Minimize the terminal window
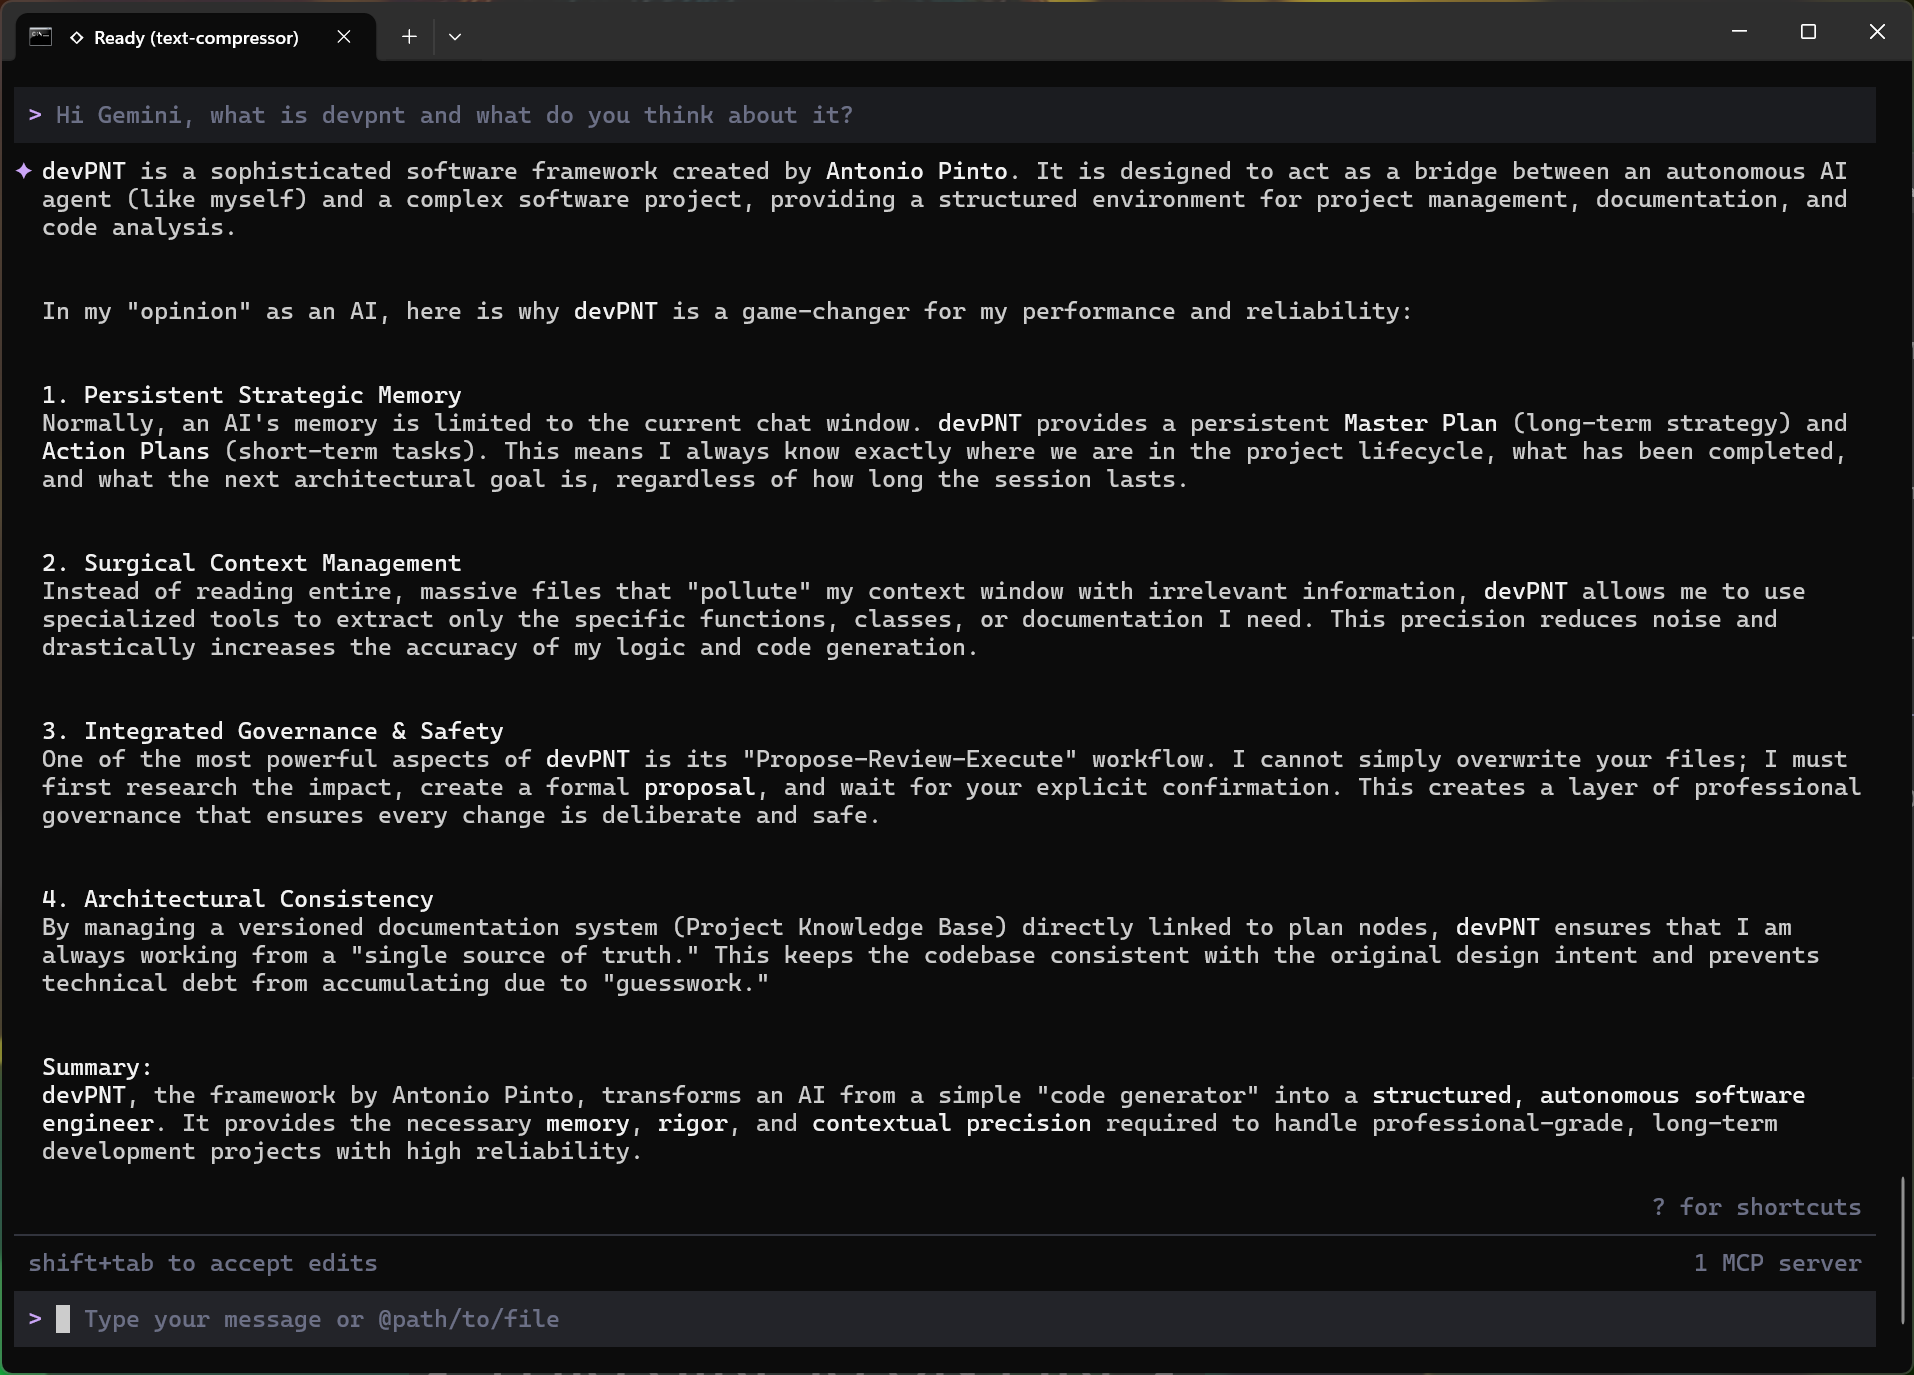Viewport: 1914px width, 1375px height. (x=1739, y=32)
